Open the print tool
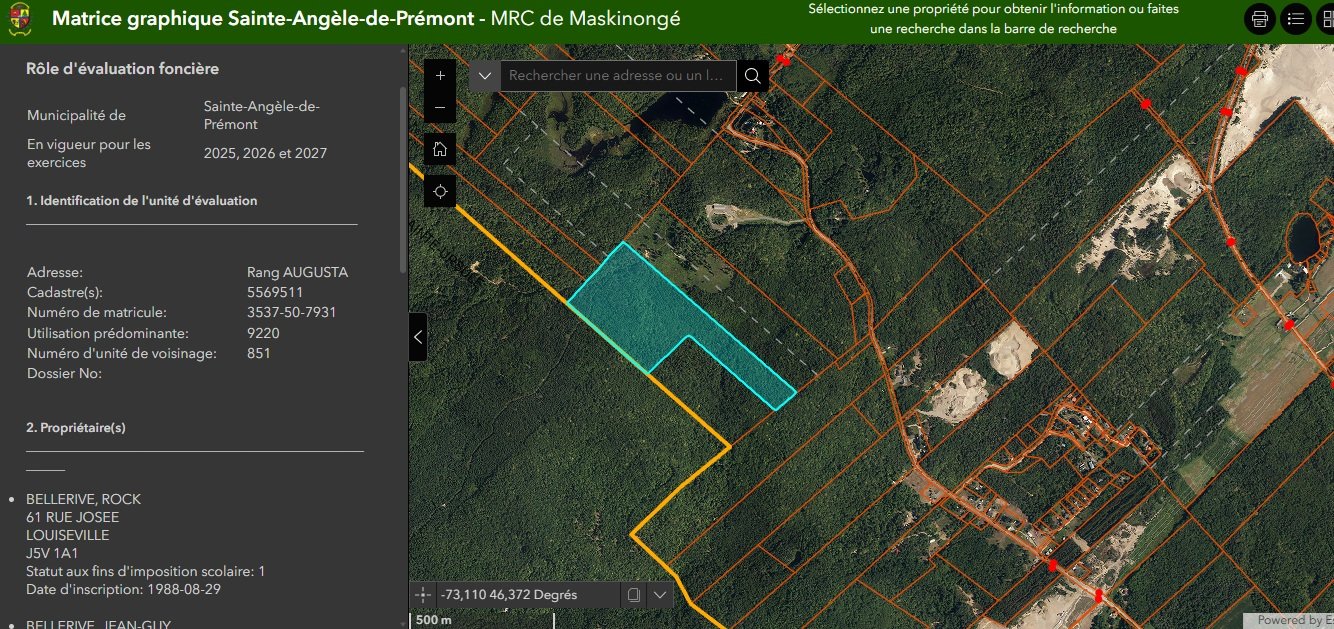Viewport: 1334px width, 629px height. [x=1260, y=18]
